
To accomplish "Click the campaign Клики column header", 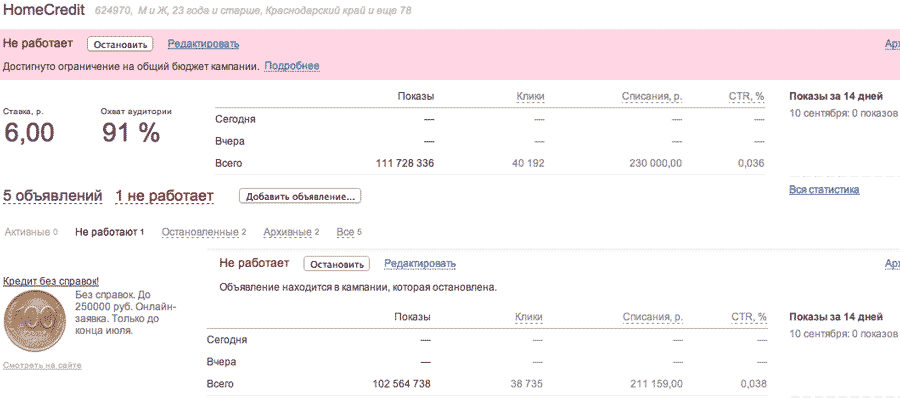I will (530, 97).
